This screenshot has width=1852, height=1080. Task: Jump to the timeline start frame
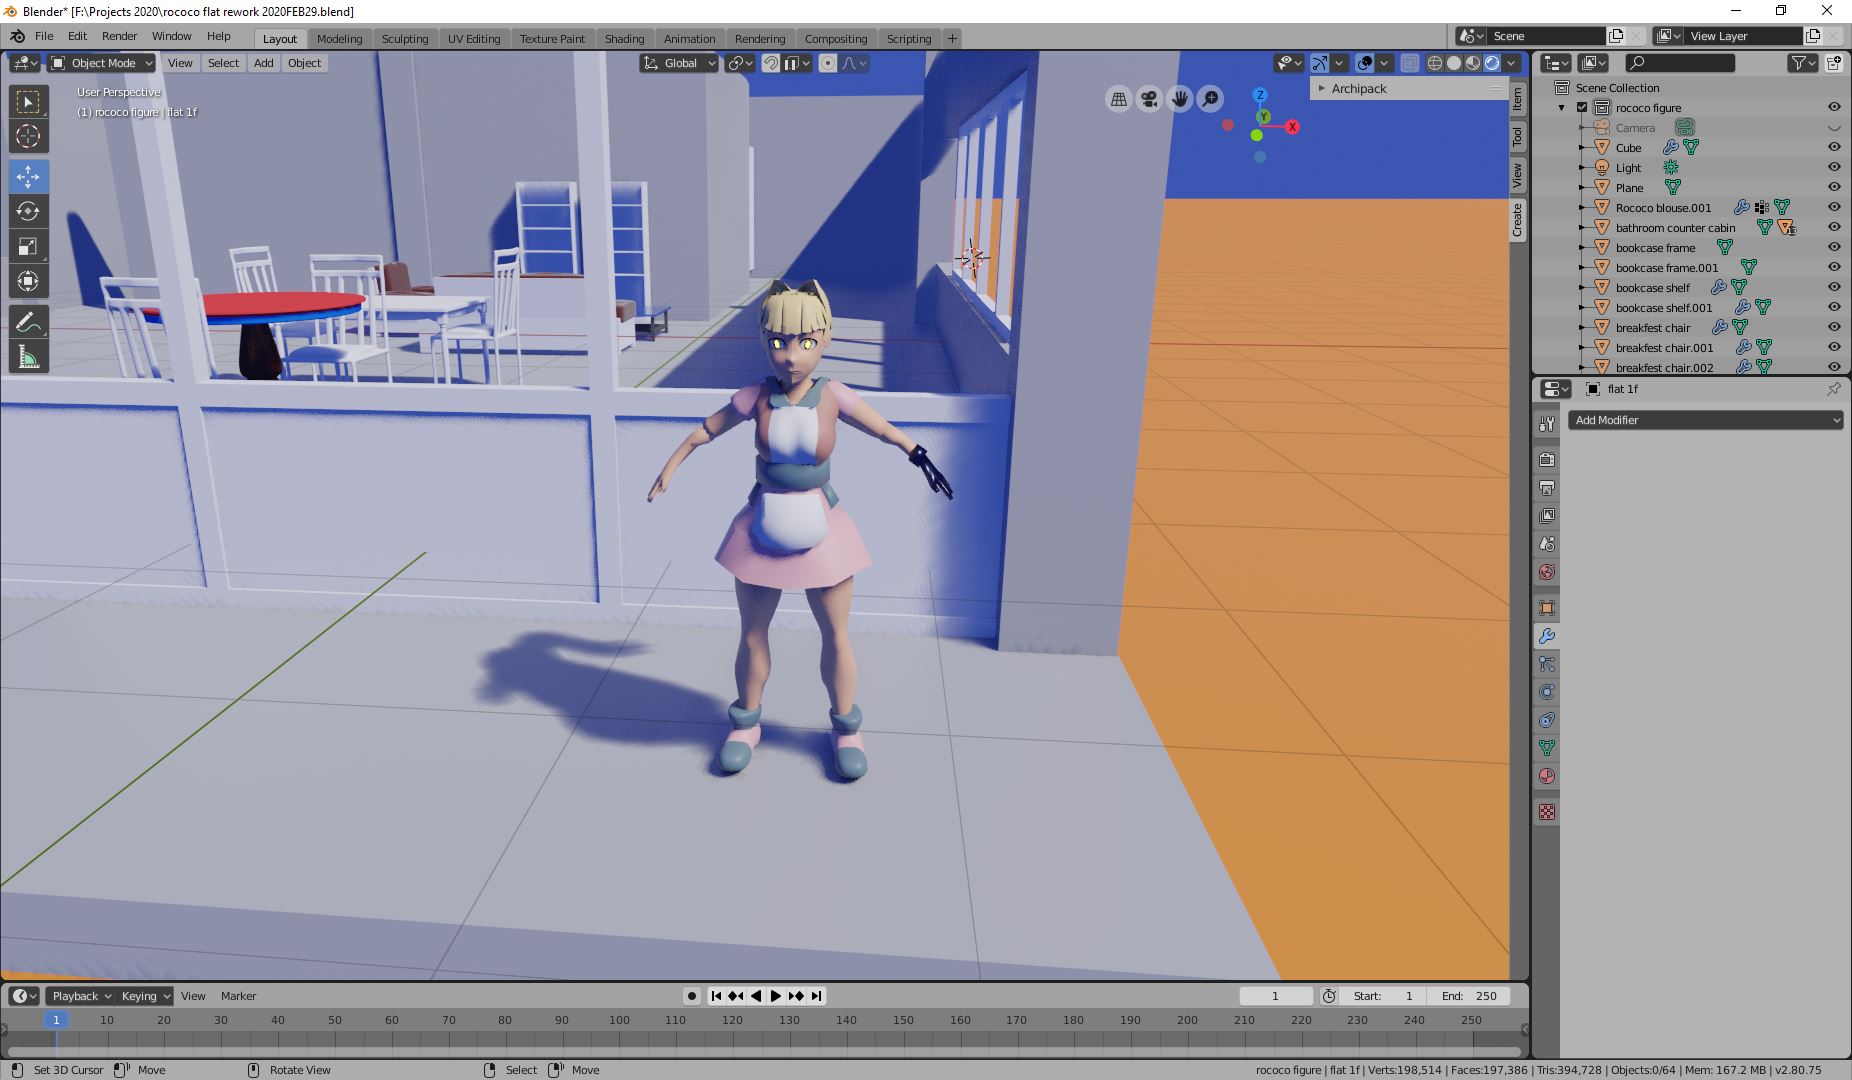coord(716,996)
